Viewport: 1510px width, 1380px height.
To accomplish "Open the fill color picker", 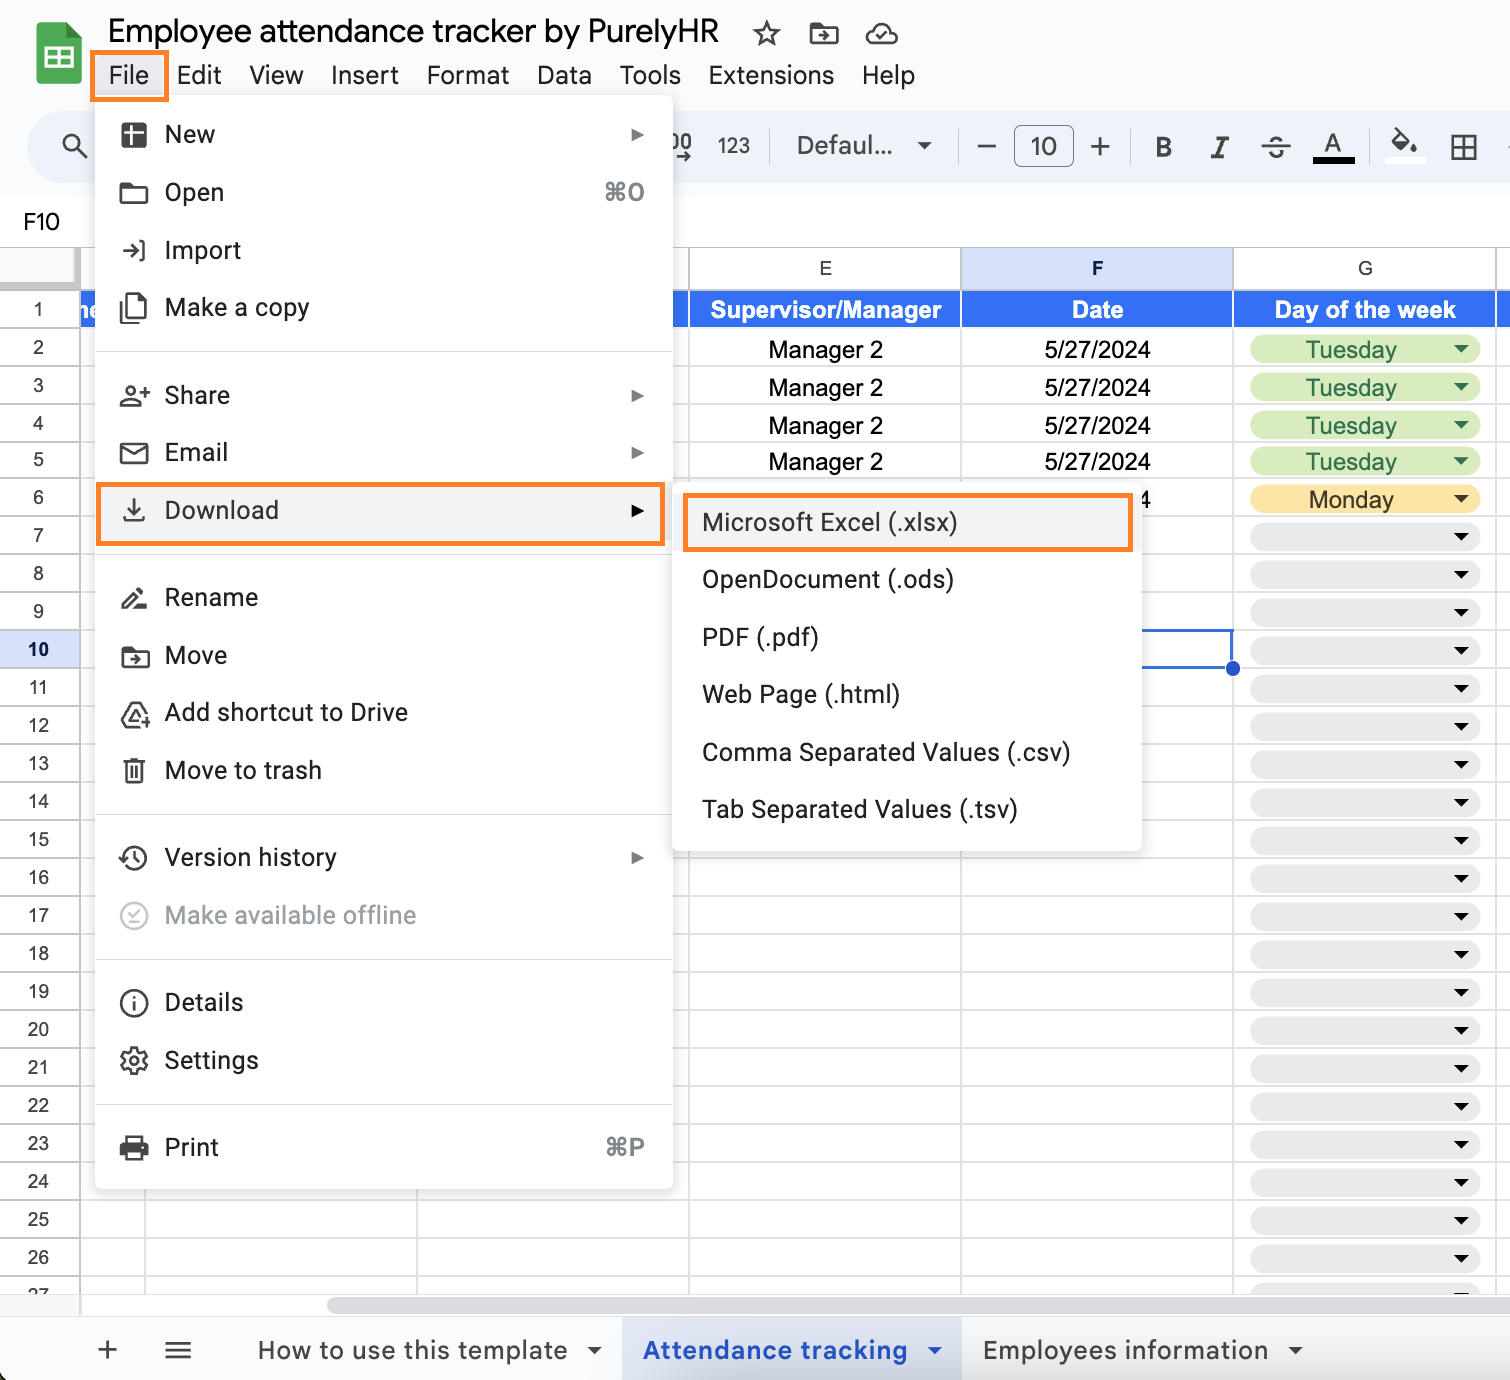I will [1405, 146].
